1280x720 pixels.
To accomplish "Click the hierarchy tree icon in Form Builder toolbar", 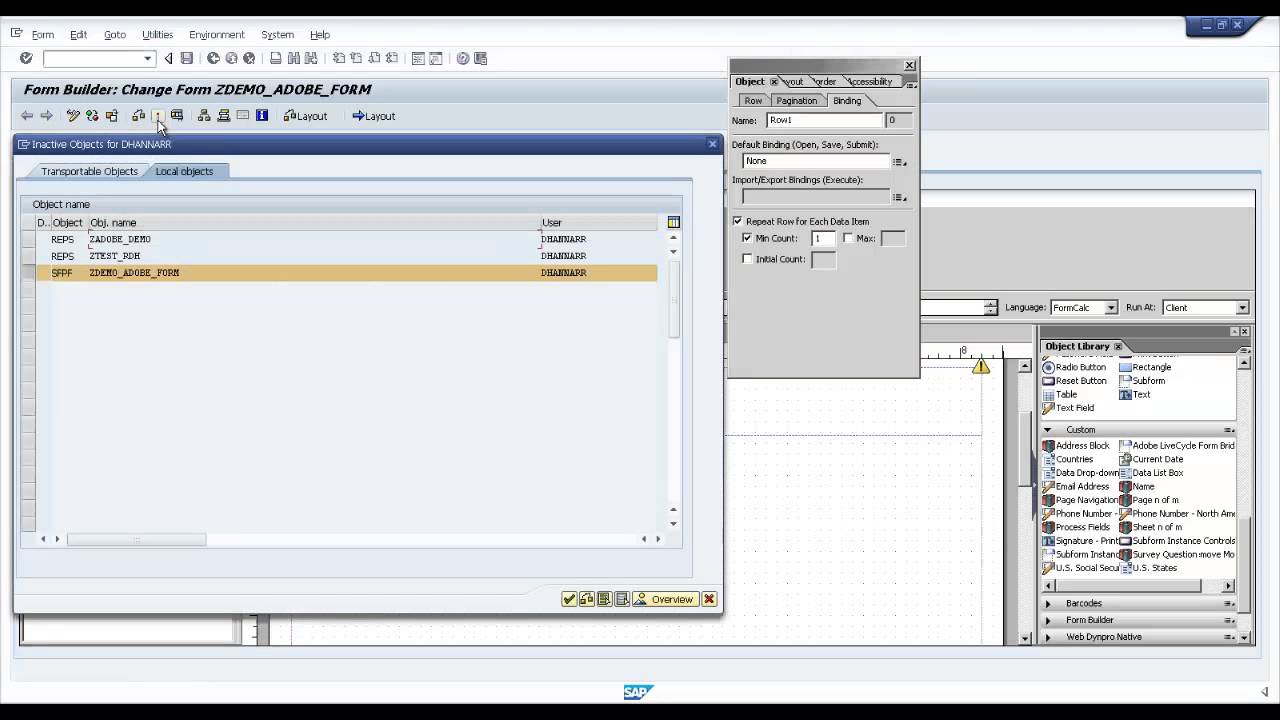I will pyautogui.click(x=204, y=116).
